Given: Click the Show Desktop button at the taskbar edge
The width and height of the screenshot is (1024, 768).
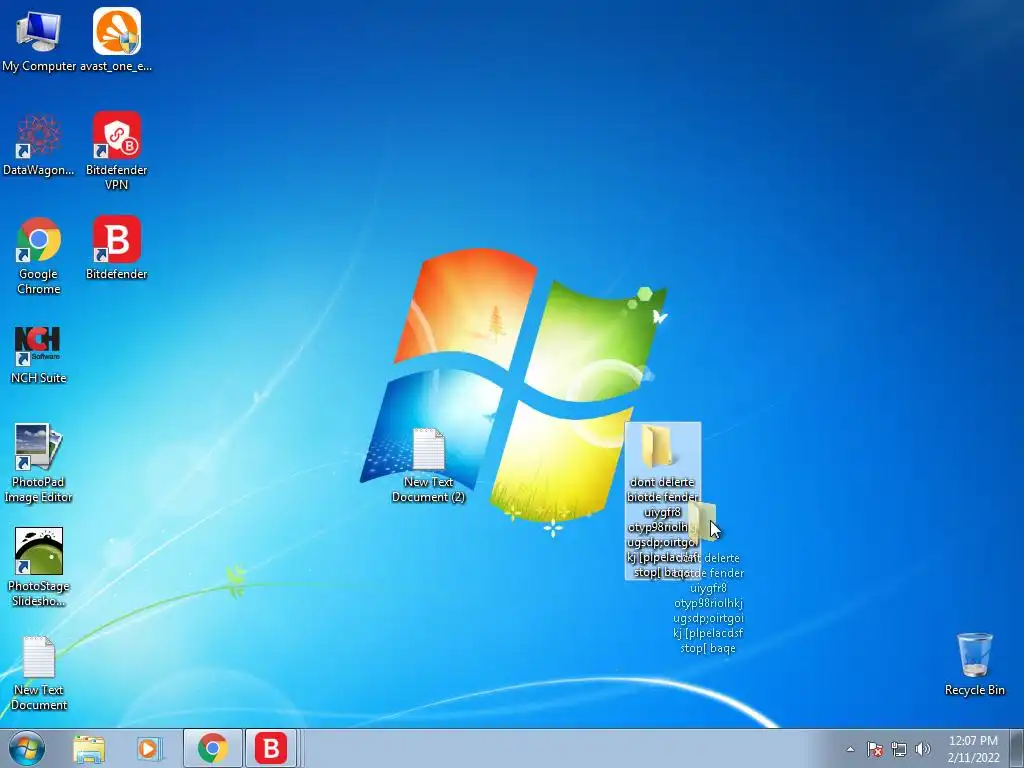Looking at the screenshot, I should [x=1017, y=748].
